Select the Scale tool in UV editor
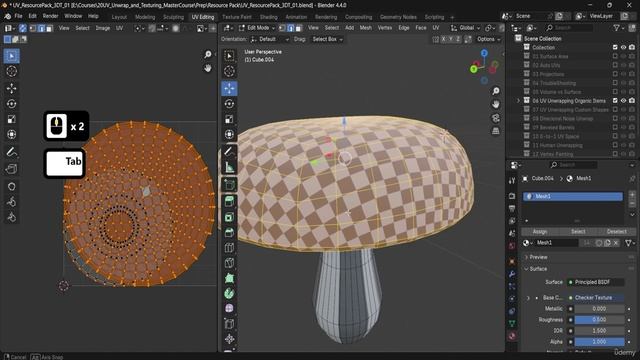 tap(11, 119)
